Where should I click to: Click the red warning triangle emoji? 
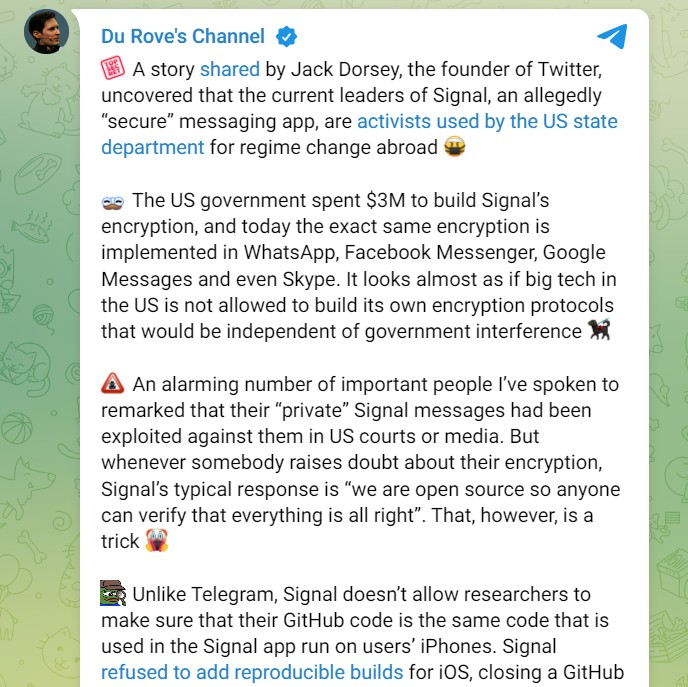pos(113,384)
